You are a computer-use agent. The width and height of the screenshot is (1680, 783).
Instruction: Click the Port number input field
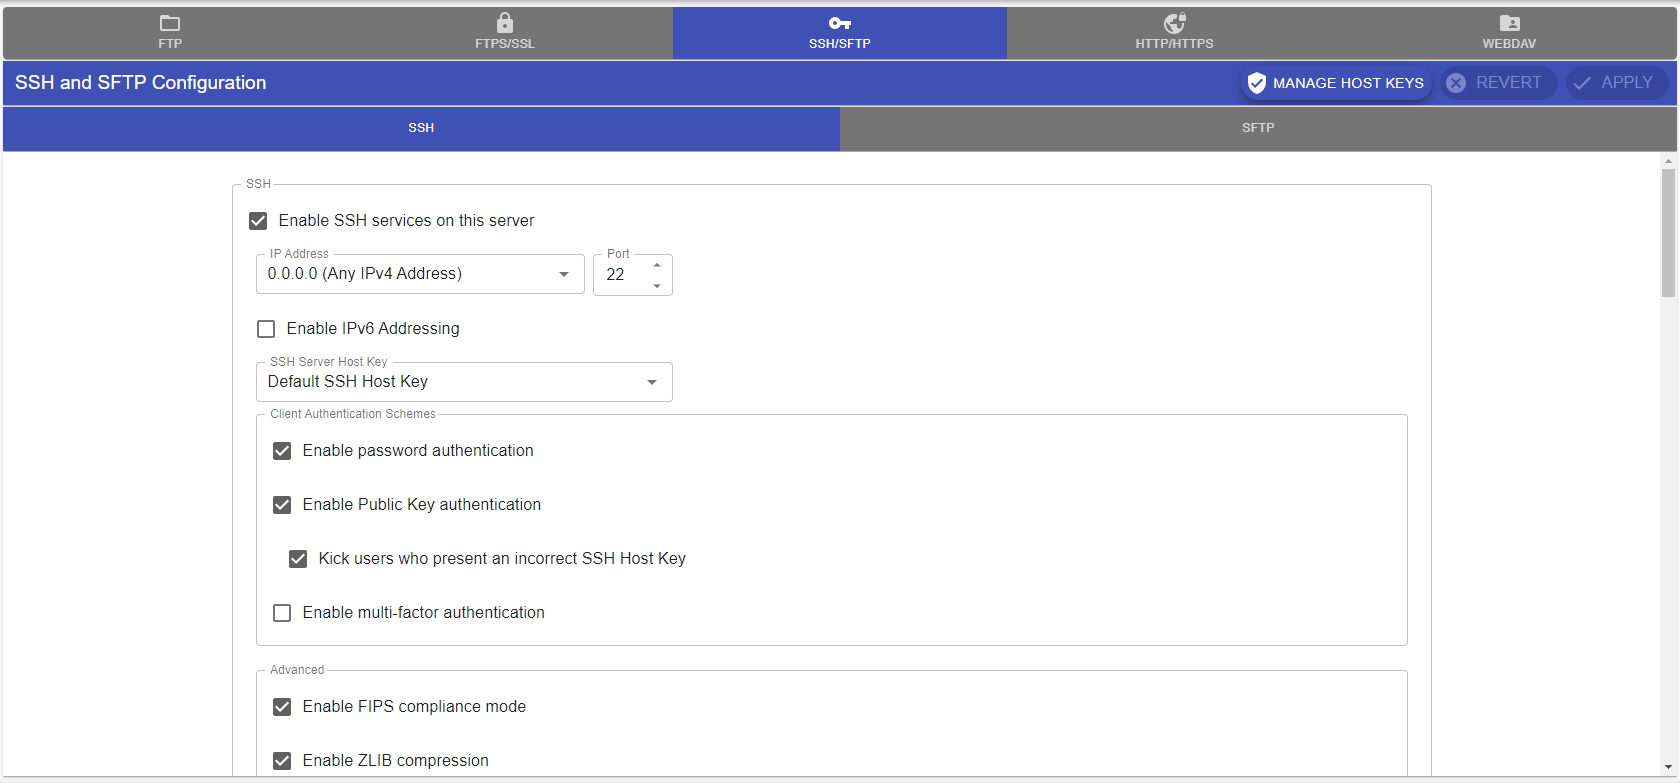(622, 275)
